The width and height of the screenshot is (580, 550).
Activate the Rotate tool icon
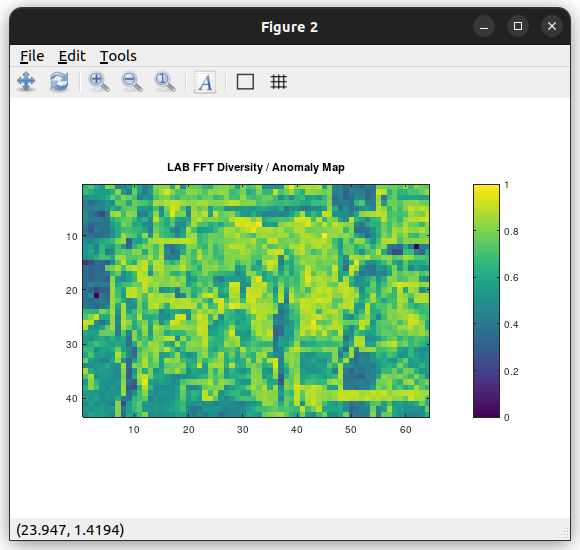point(59,82)
